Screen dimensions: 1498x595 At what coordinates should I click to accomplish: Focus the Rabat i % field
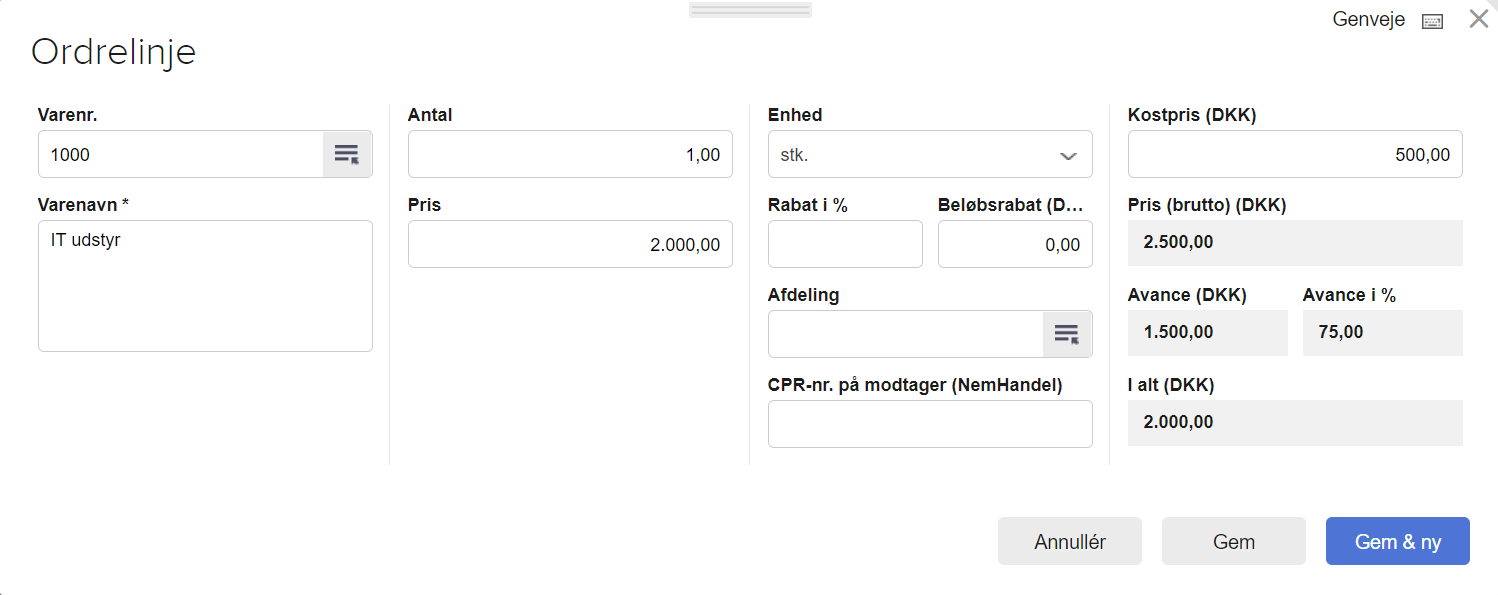point(844,244)
